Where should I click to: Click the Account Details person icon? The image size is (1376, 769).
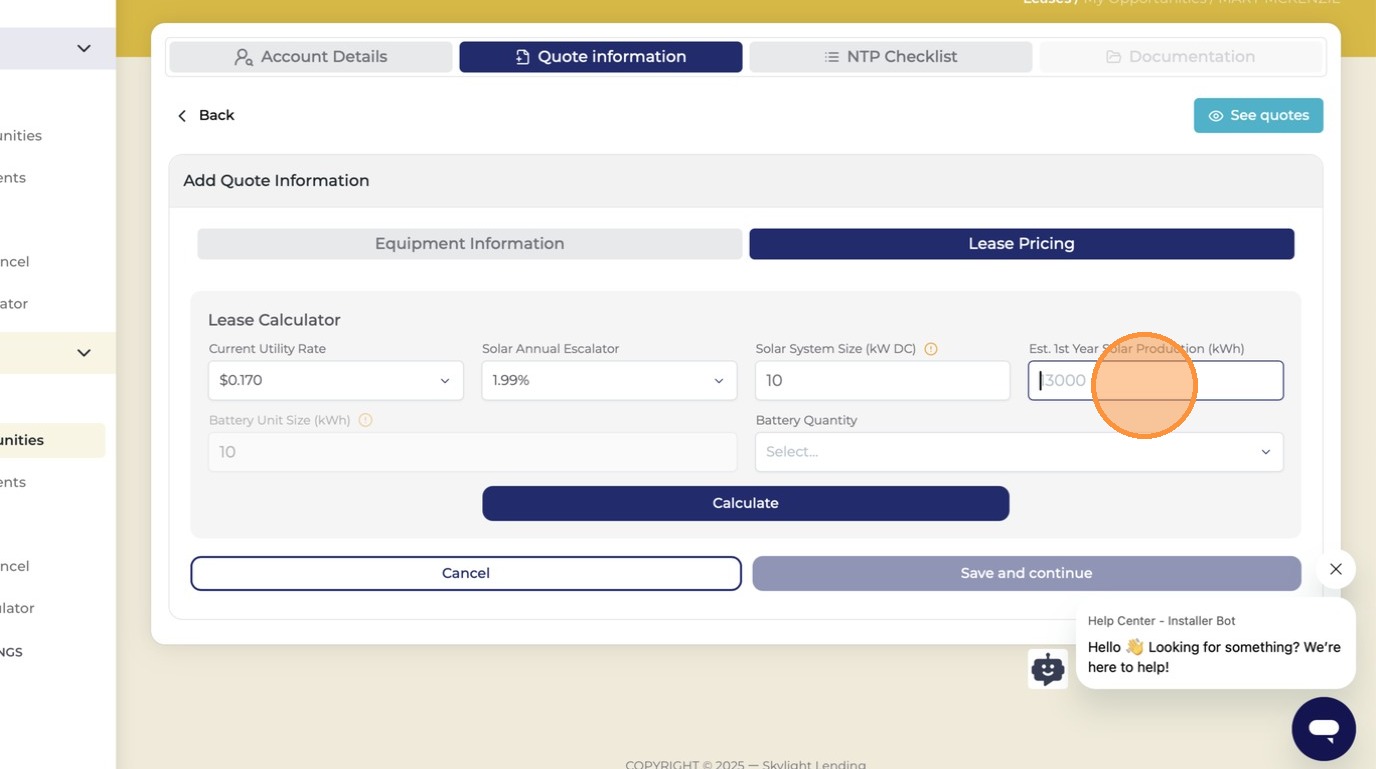[243, 57]
